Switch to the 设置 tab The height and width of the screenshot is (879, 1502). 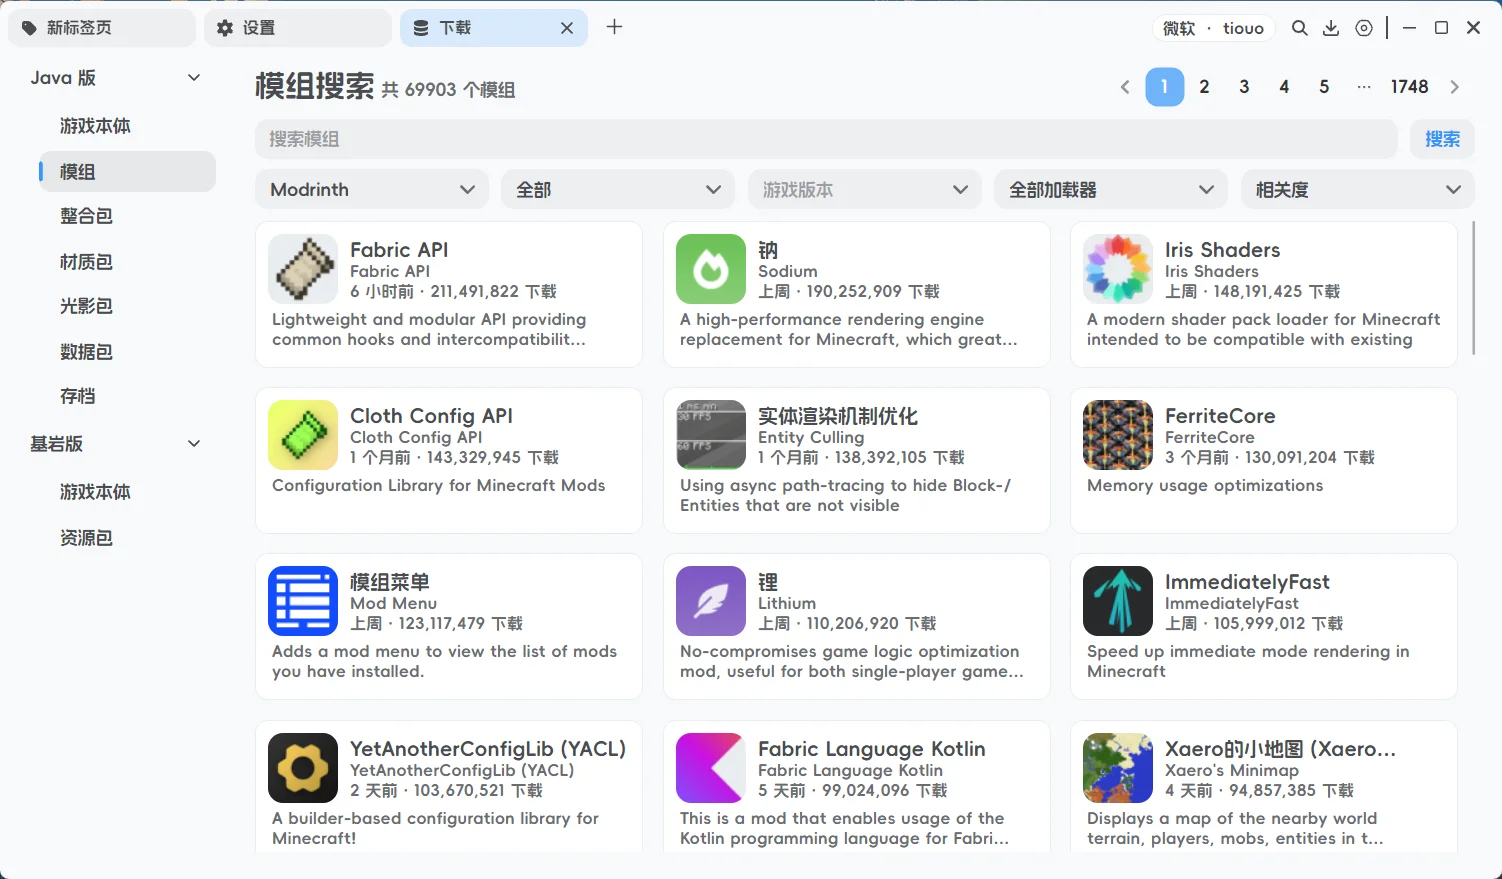point(297,28)
